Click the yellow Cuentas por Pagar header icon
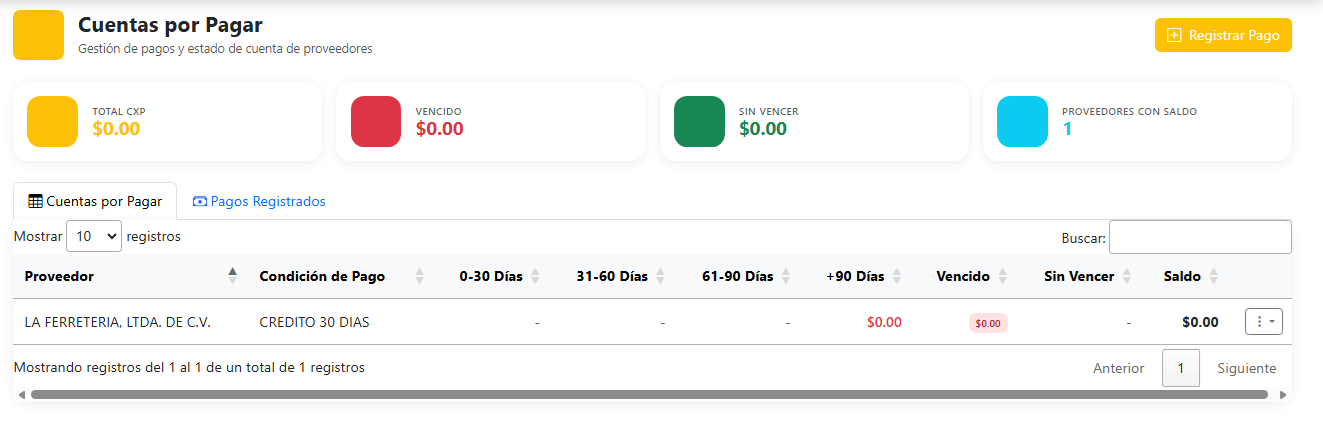The height and width of the screenshot is (421, 1323). [38, 35]
